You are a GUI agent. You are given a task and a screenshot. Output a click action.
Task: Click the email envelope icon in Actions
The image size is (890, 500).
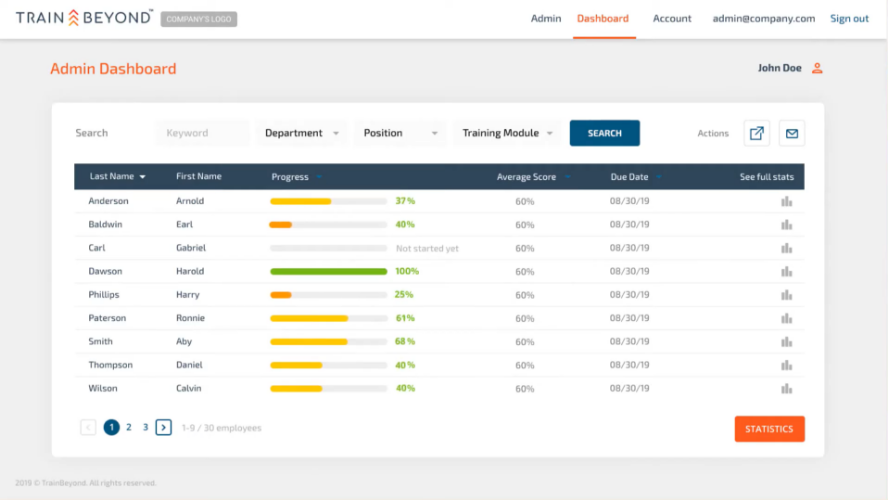click(792, 133)
